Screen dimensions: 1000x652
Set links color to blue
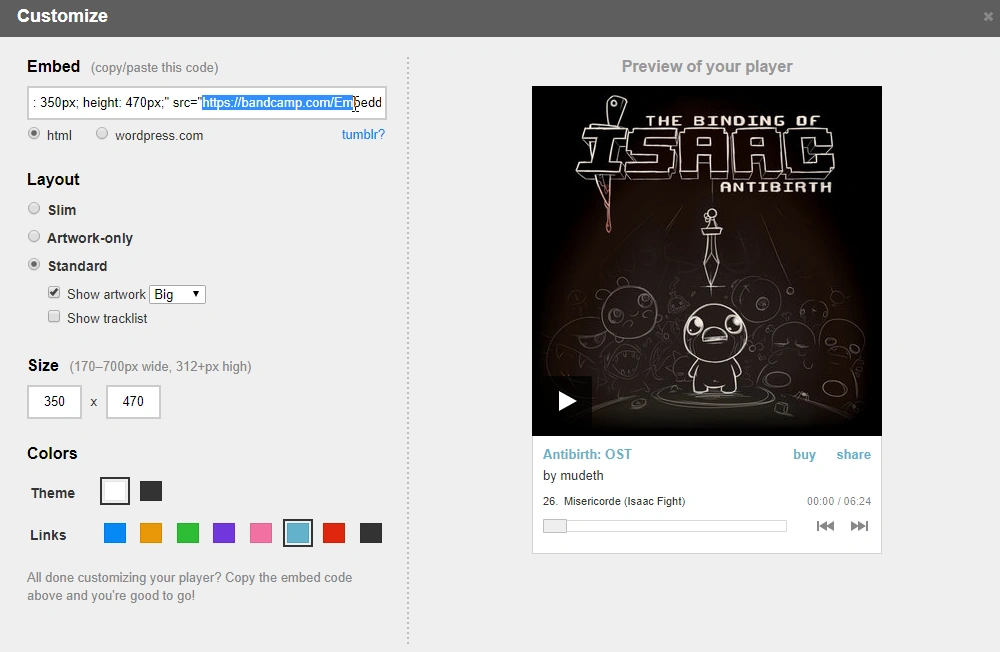[115, 533]
